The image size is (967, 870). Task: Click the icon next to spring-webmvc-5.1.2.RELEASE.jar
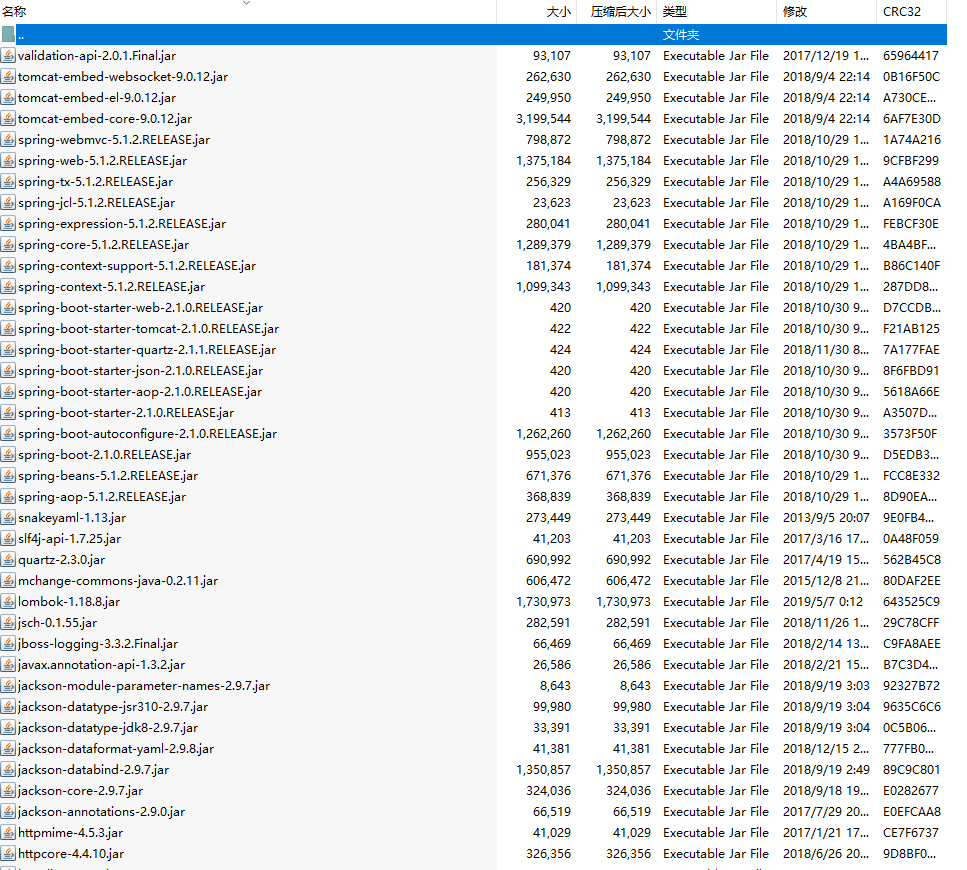tap(8, 139)
